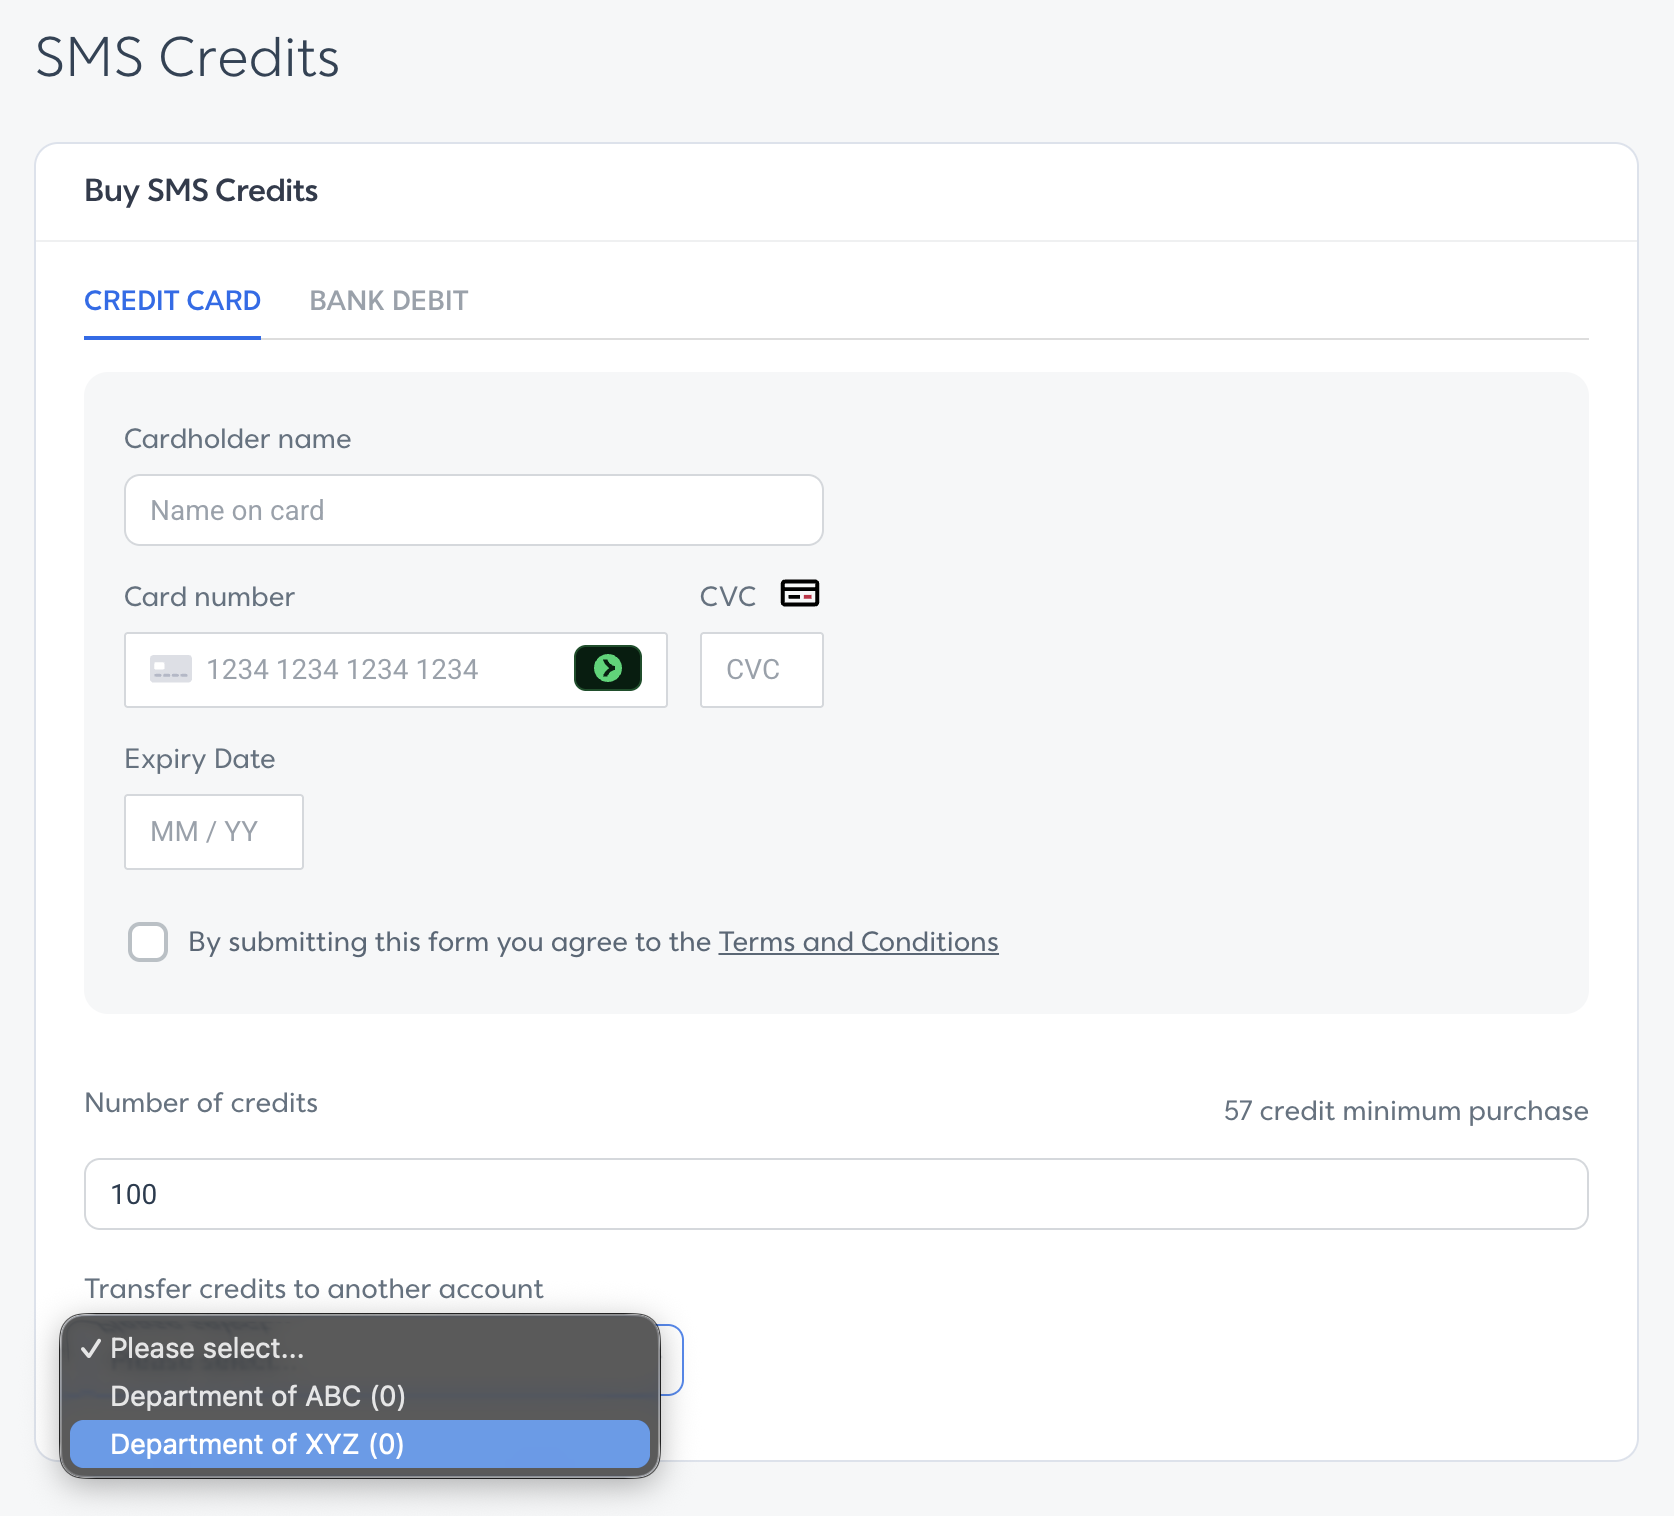The height and width of the screenshot is (1516, 1674).
Task: Choose Department of XYZ (0) option
Action: (x=360, y=1444)
